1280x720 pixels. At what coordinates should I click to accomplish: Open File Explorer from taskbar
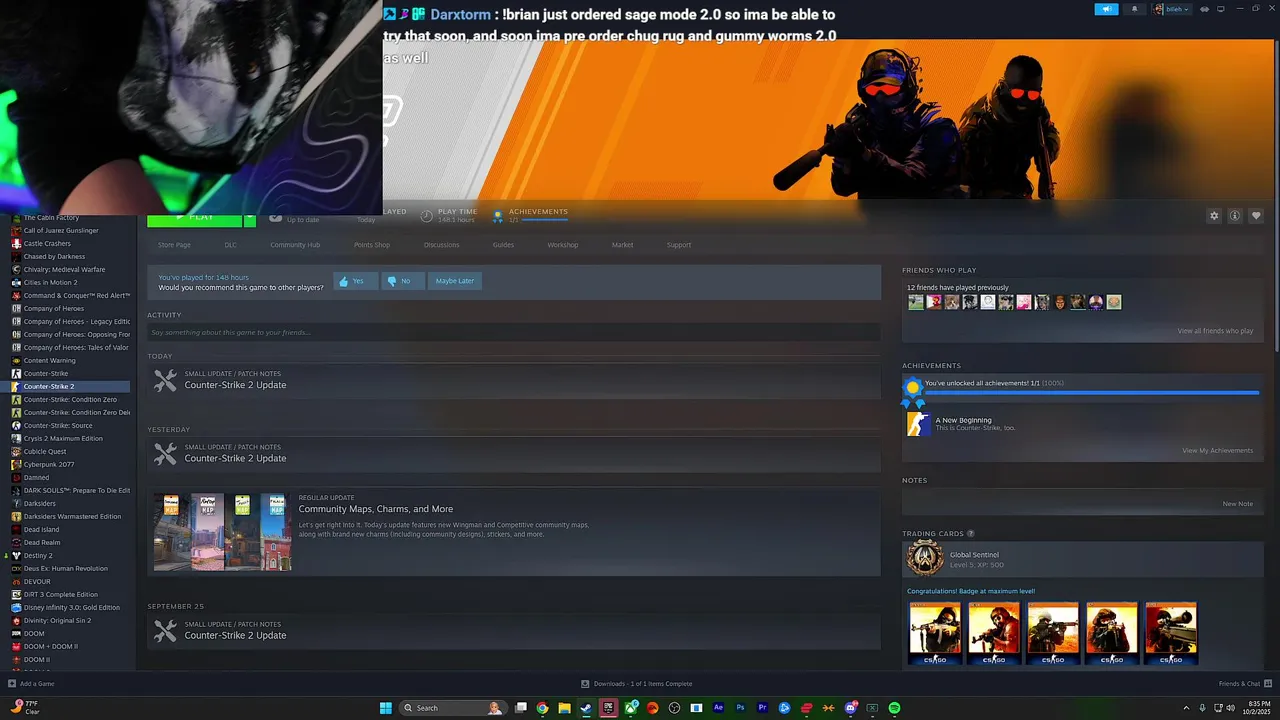[565, 708]
